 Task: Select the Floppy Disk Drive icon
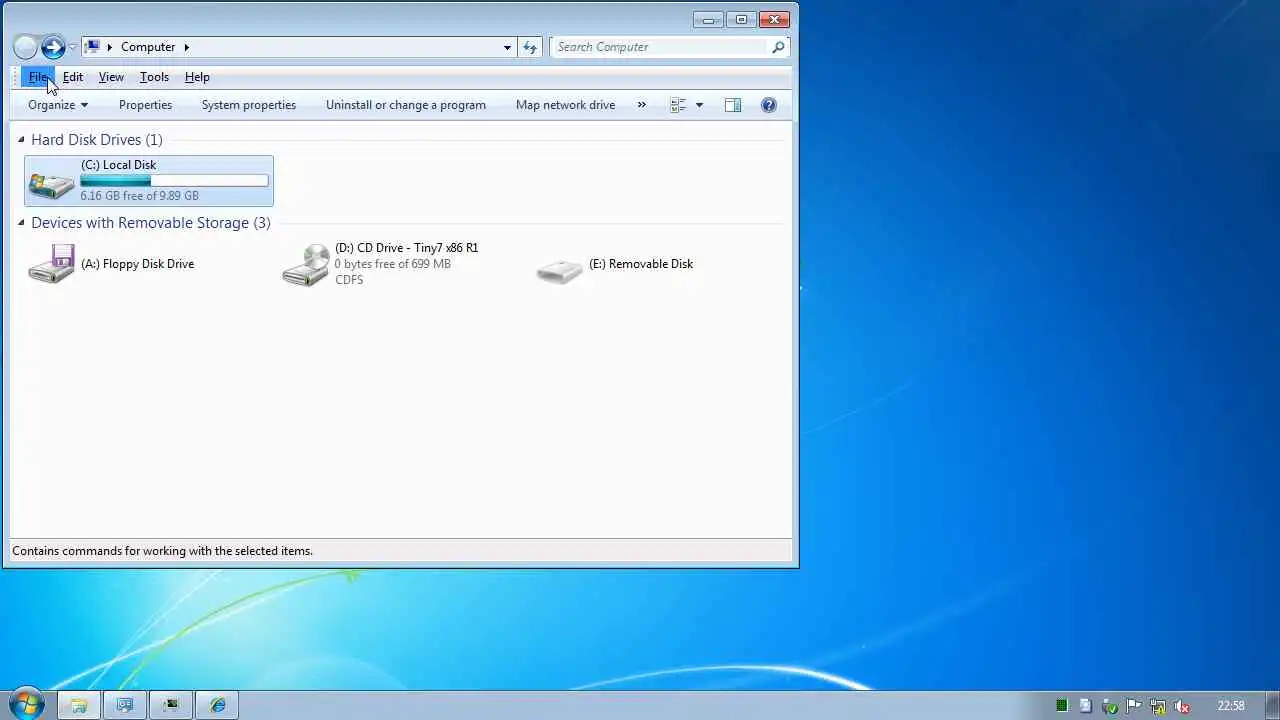[x=51, y=264]
